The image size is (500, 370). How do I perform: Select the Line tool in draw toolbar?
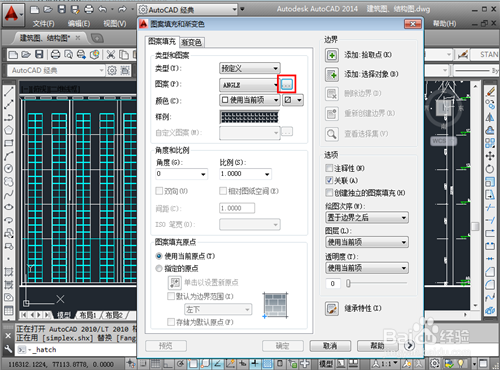click(9, 91)
